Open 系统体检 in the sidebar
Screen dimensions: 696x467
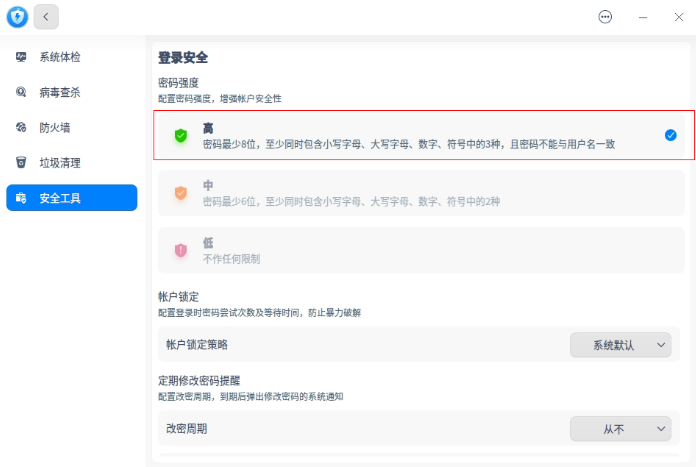click(x=72, y=57)
